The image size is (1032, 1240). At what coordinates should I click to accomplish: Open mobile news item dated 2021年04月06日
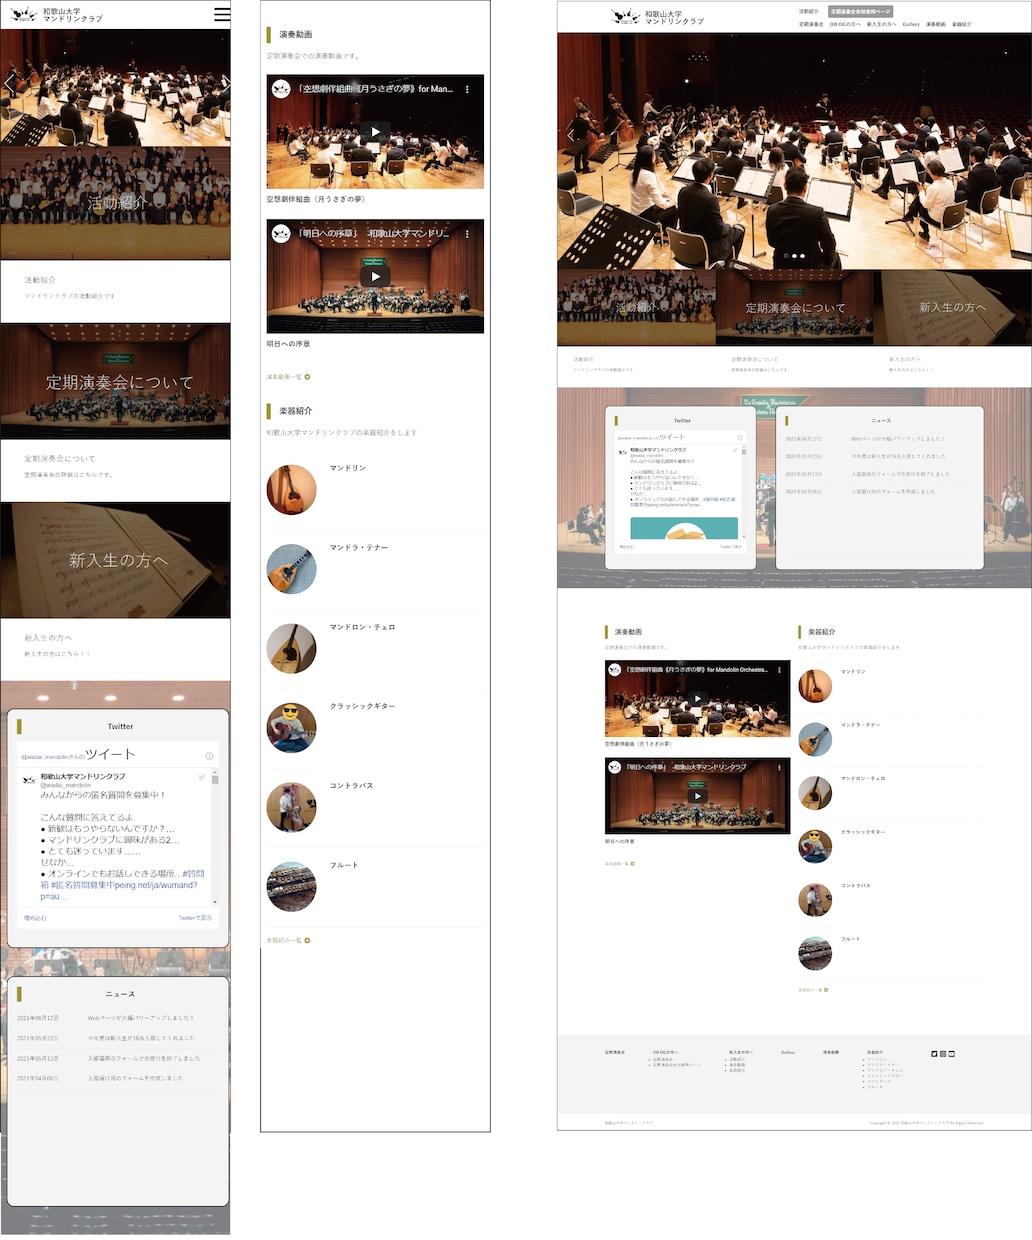(x=118, y=1078)
